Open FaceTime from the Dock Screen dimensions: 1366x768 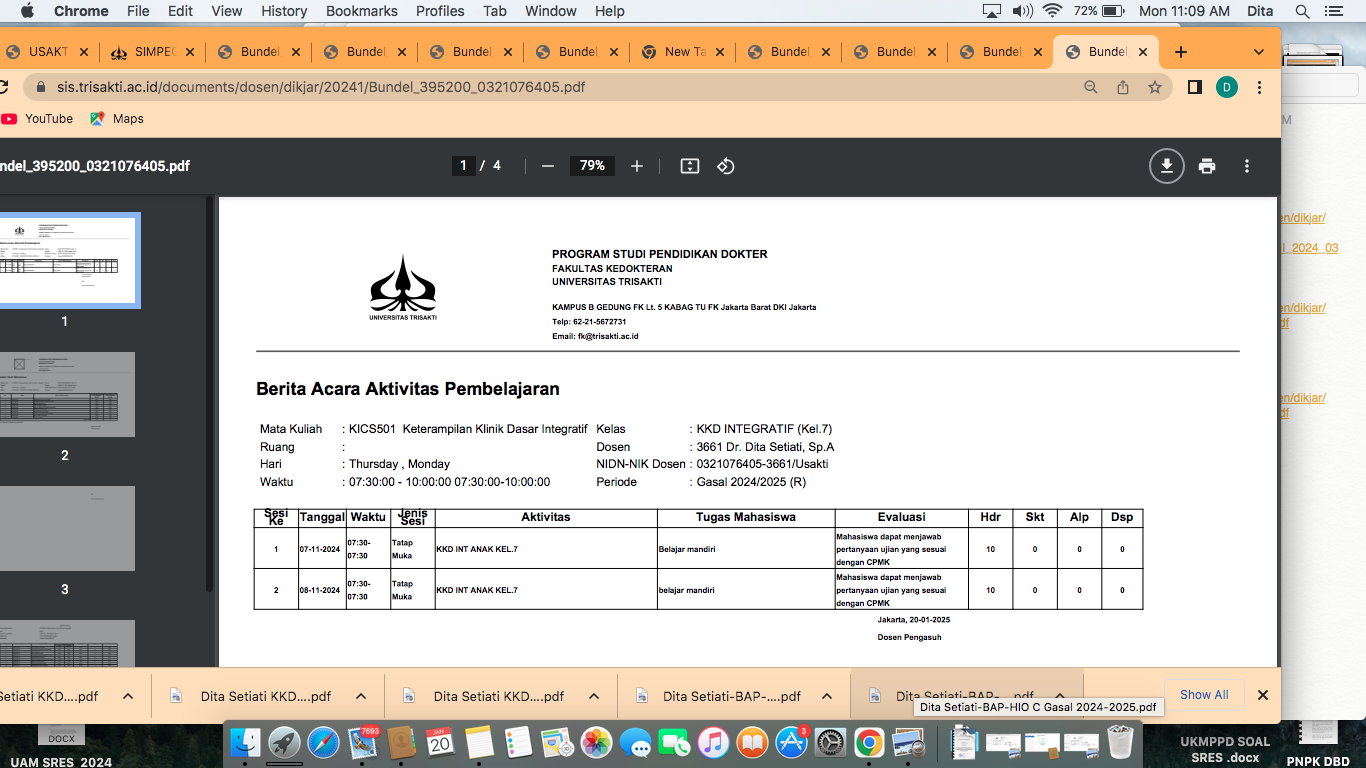[674, 742]
